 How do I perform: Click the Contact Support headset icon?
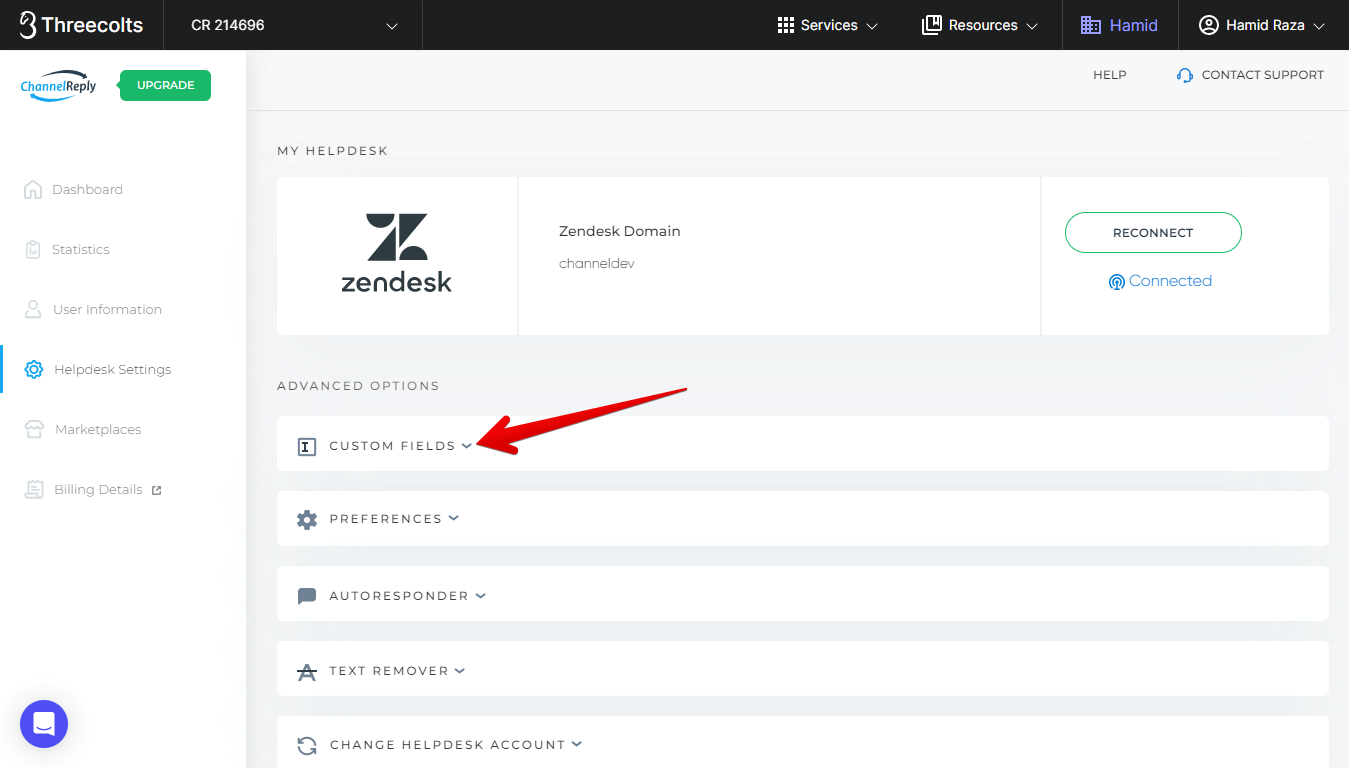coord(1185,75)
